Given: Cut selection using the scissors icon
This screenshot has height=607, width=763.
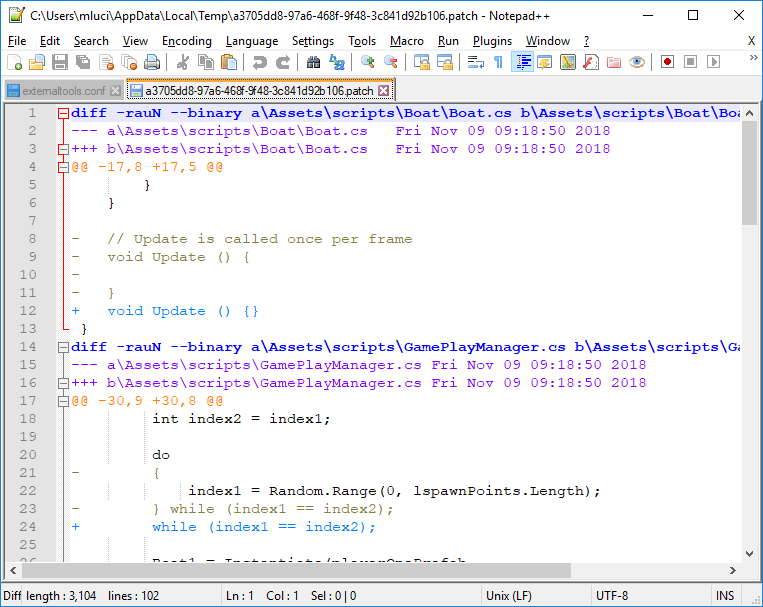Looking at the screenshot, I should [x=182, y=62].
